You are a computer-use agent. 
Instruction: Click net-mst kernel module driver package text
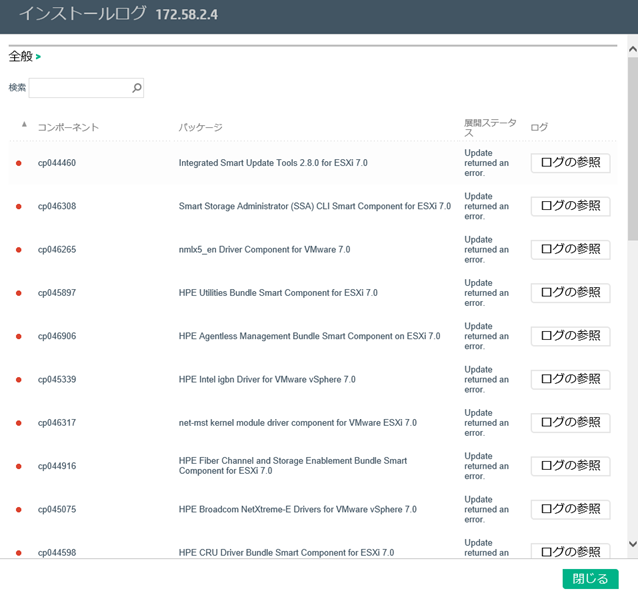[x=297, y=423]
